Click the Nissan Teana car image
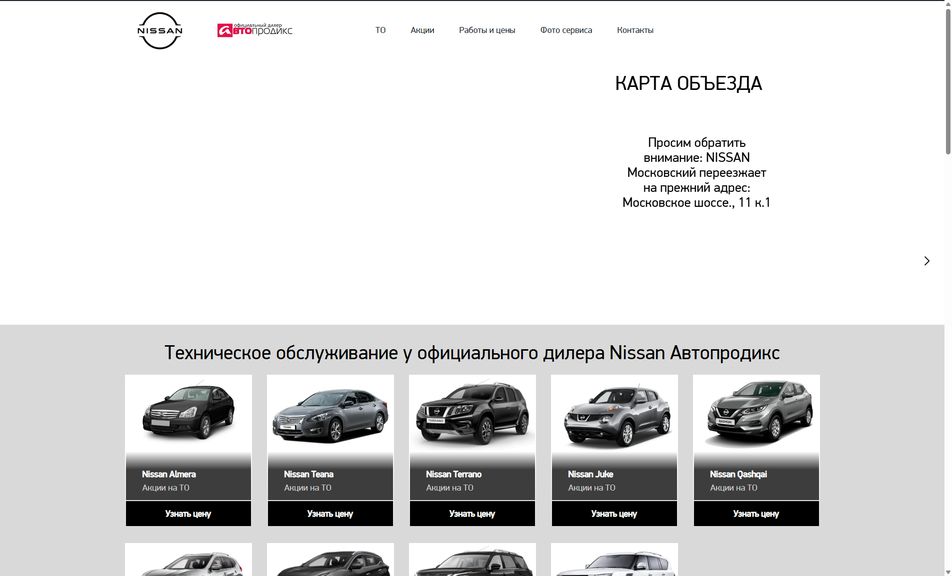 click(330, 415)
